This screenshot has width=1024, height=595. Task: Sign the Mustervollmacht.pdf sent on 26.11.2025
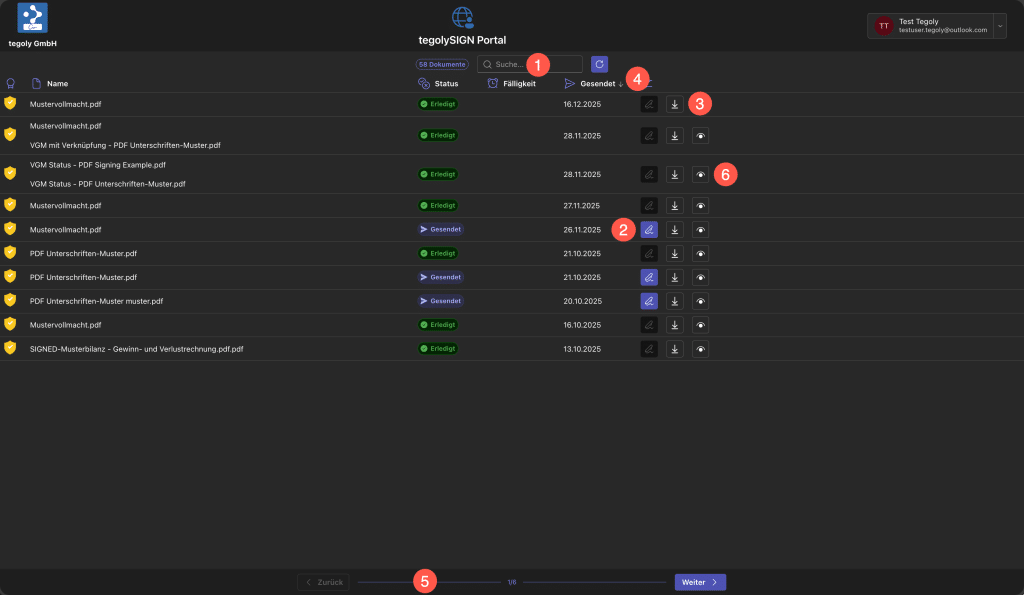point(649,229)
